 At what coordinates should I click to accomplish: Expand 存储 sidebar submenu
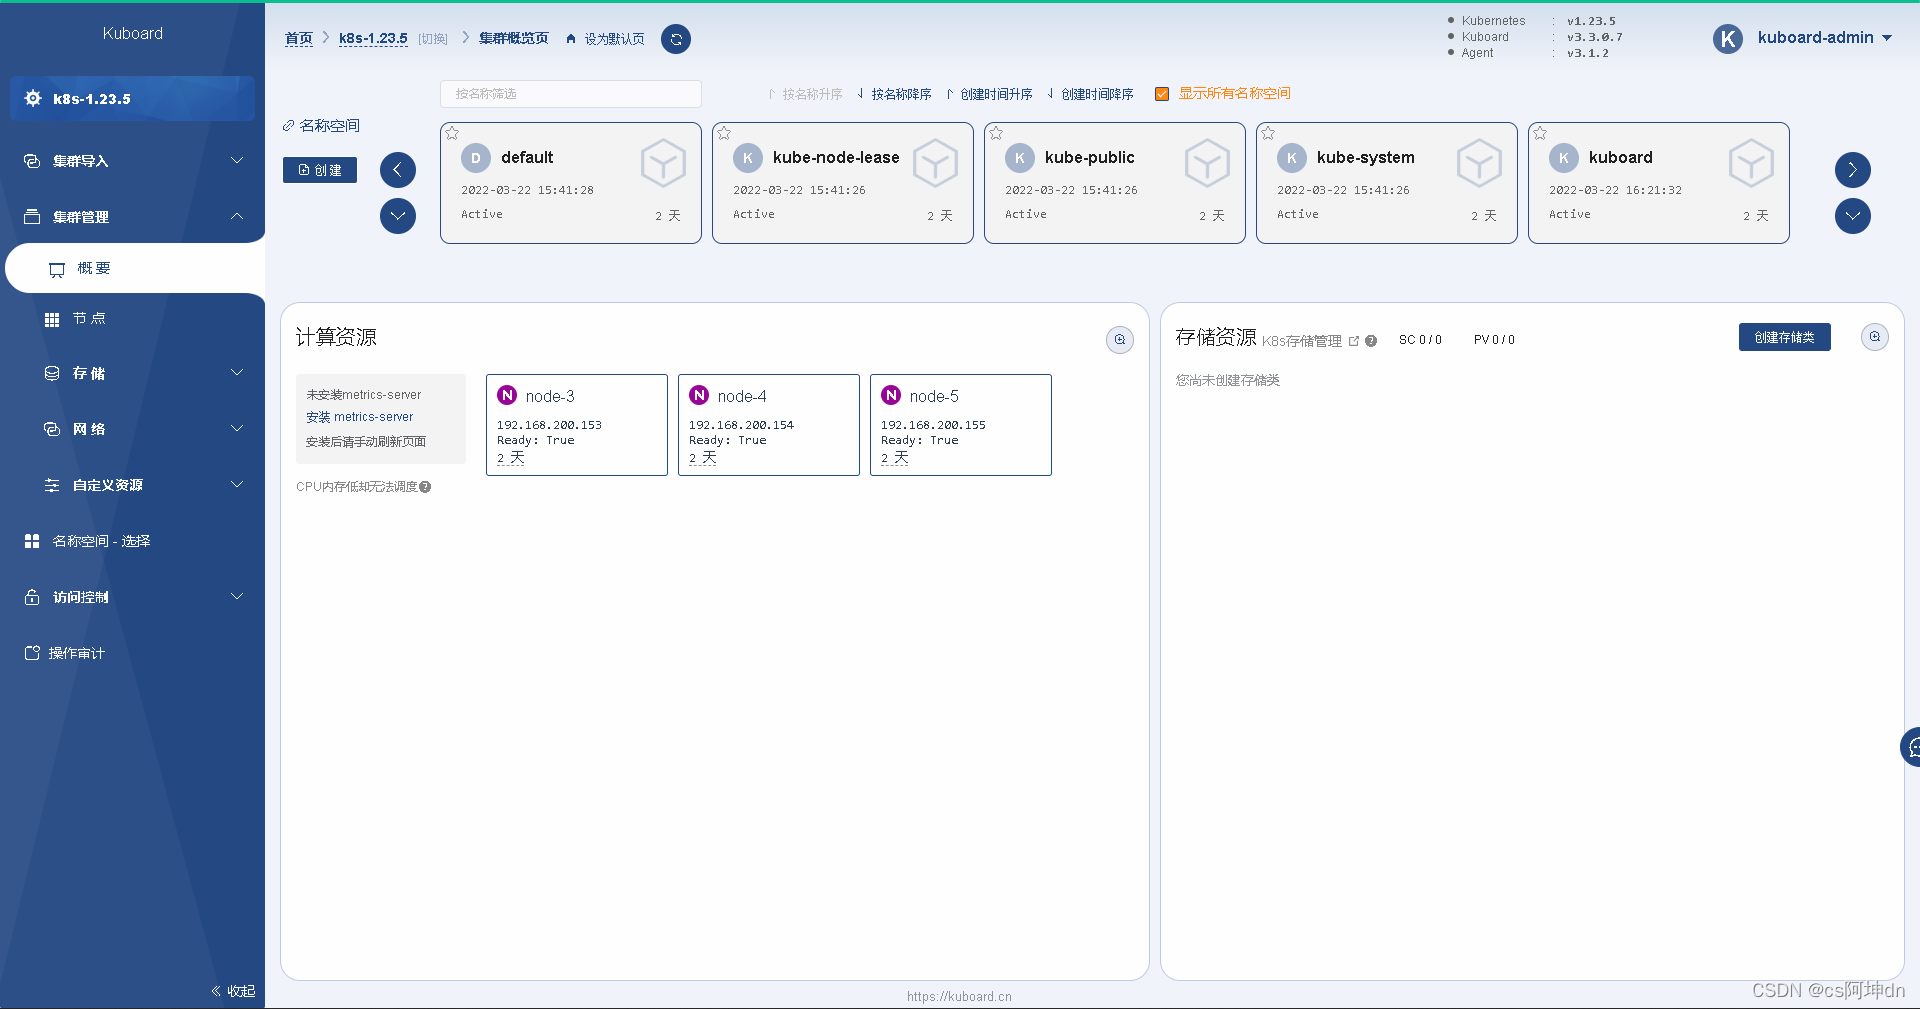[132, 373]
